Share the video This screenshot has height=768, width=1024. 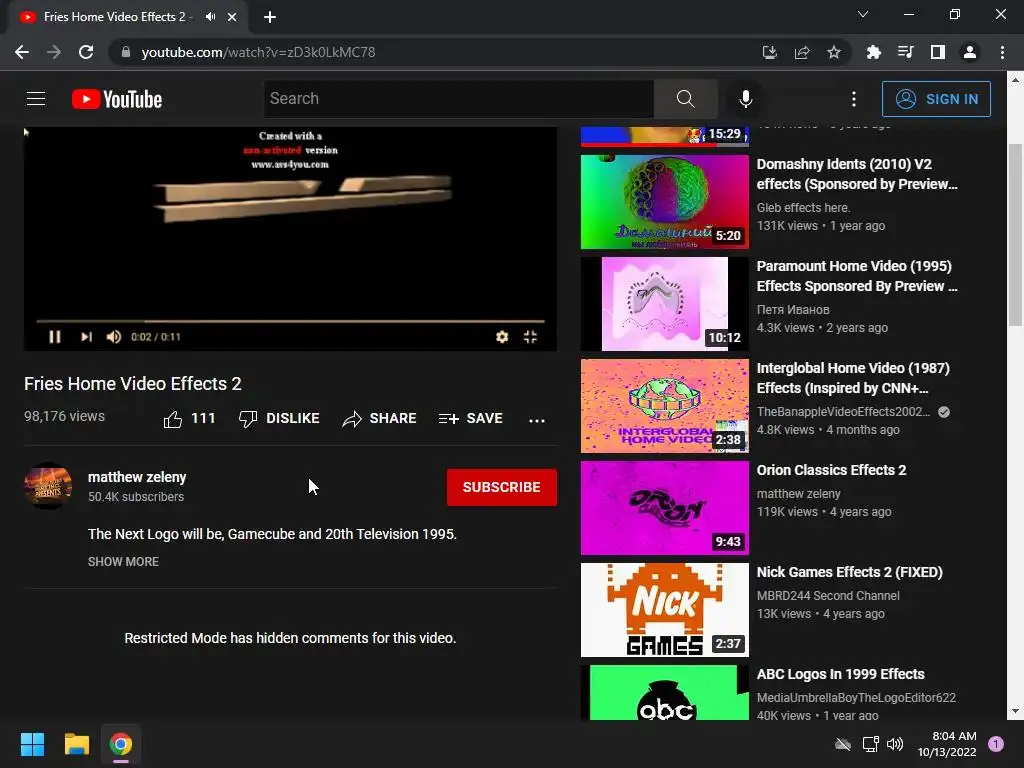pyautogui.click(x=379, y=419)
